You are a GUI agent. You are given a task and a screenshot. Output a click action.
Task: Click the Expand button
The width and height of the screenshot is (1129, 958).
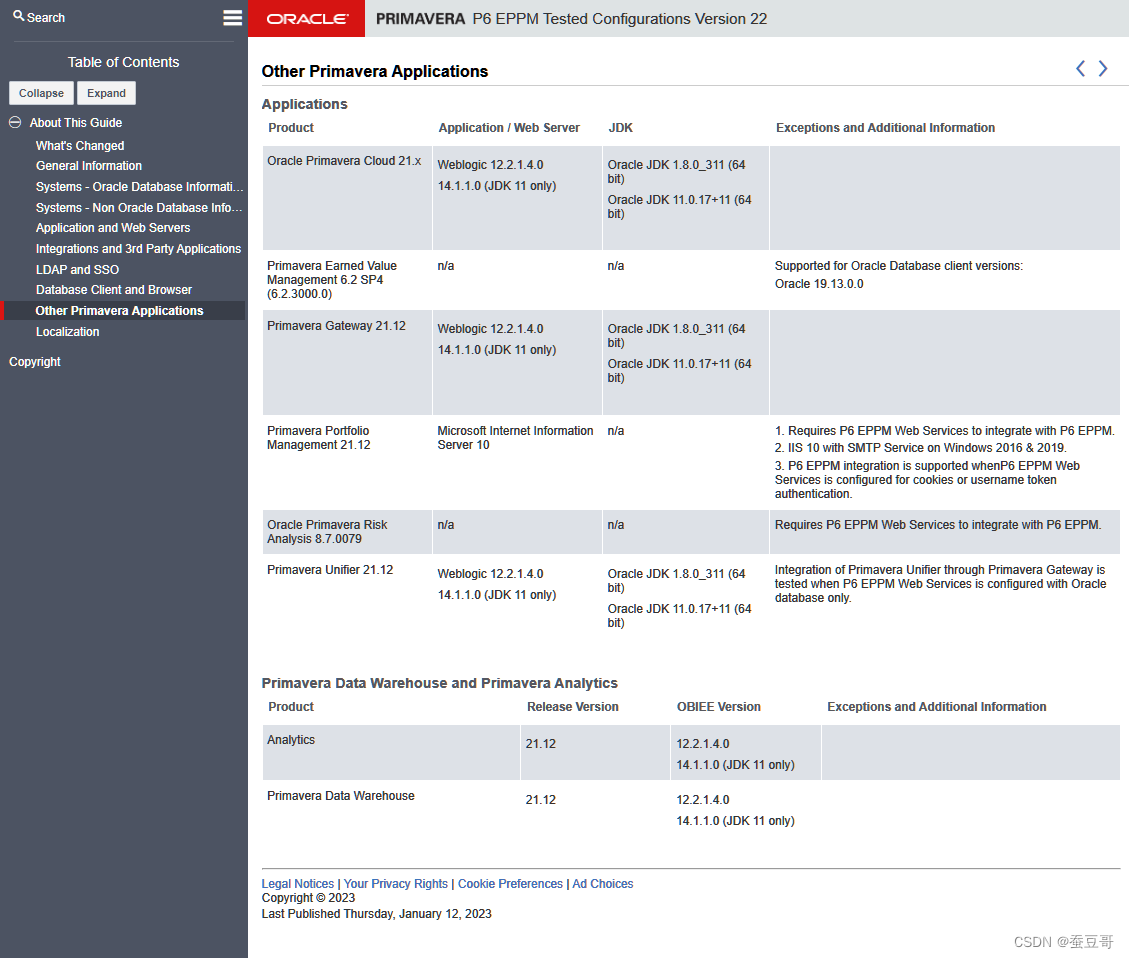pos(107,93)
